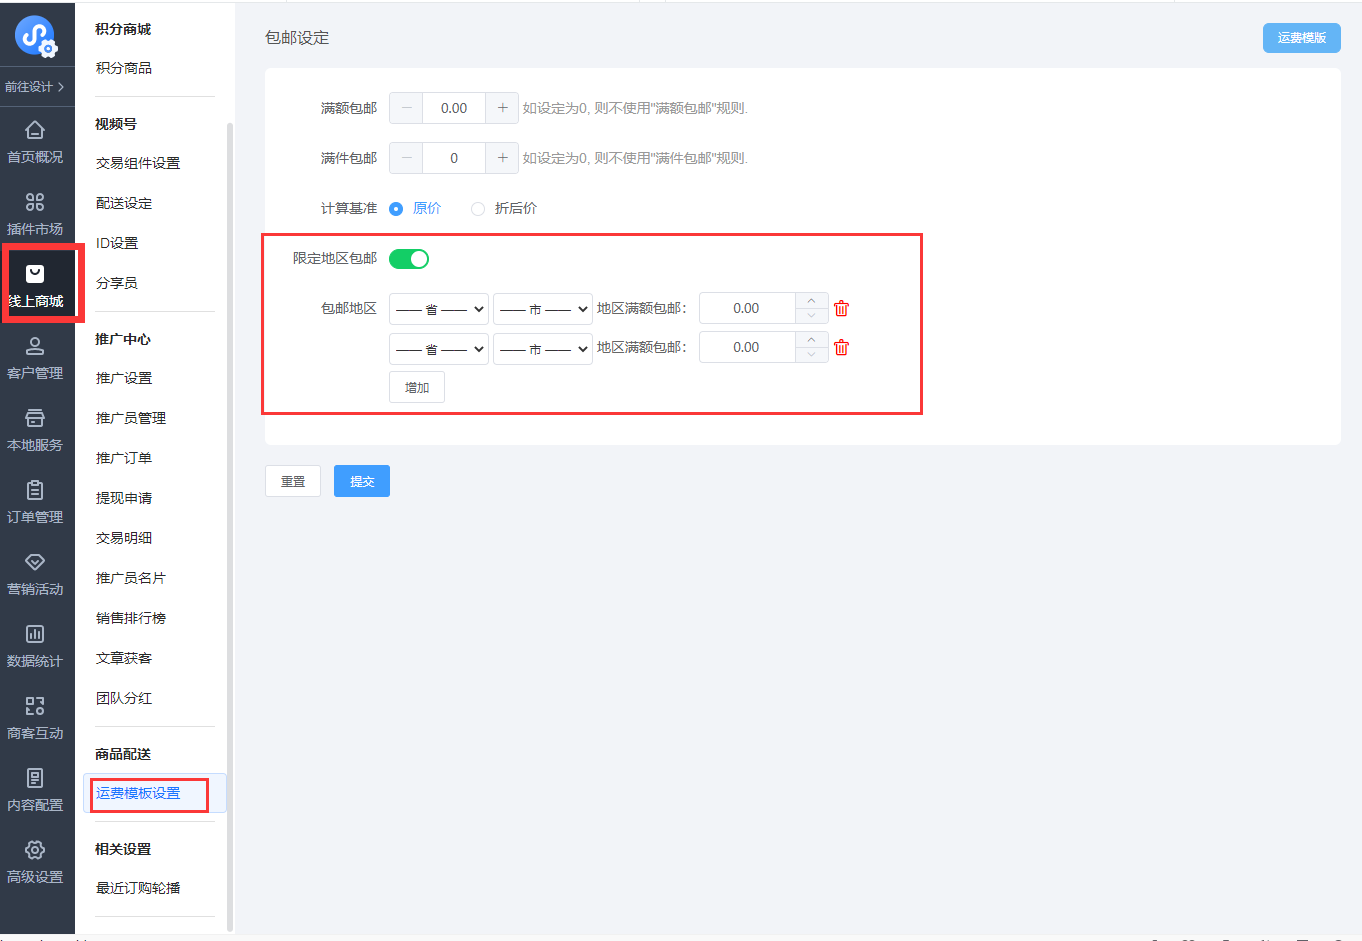Open 数据统计 data statistics icon
Viewport: 1362px width, 941px height.
pos(35,634)
